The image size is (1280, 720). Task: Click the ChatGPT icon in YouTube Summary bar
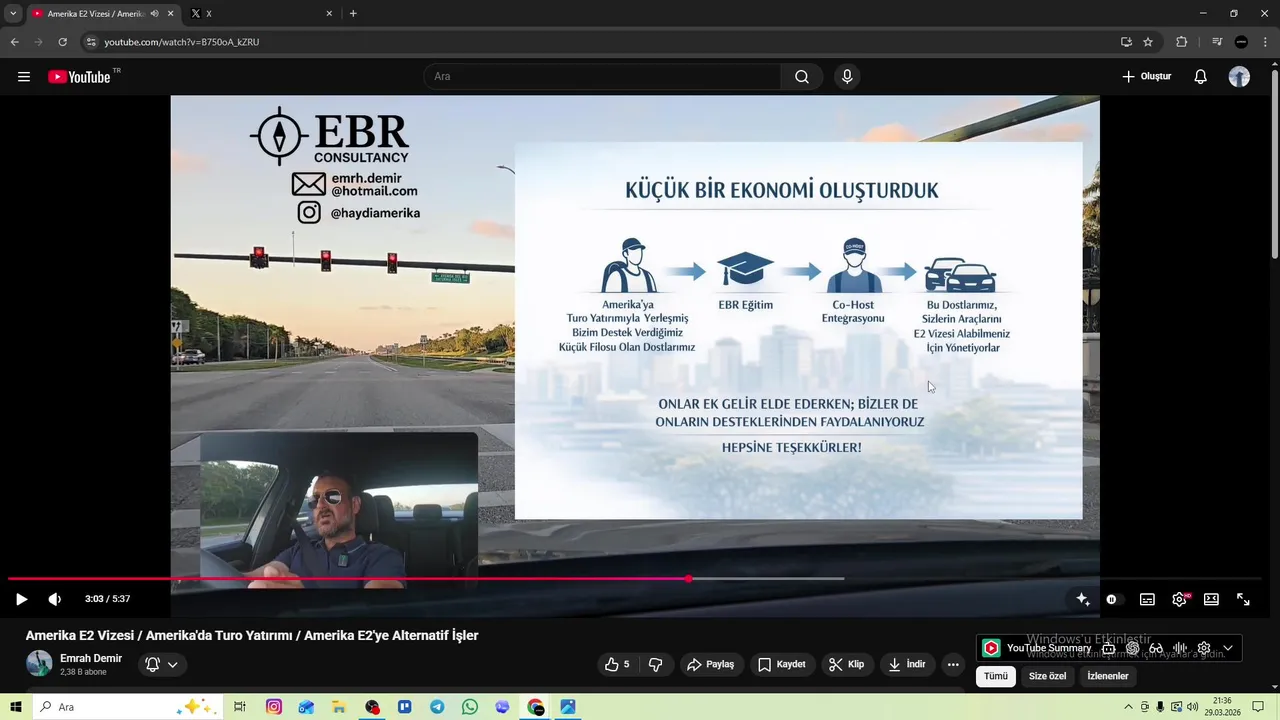[x=1132, y=648]
